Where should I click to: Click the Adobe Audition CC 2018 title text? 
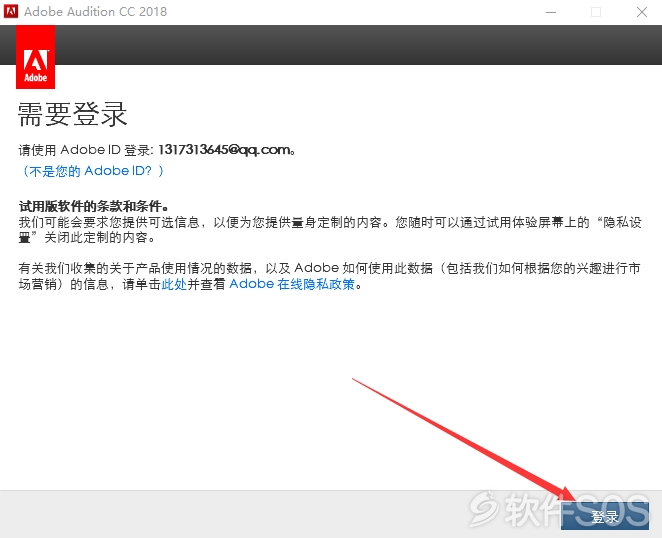click(95, 11)
